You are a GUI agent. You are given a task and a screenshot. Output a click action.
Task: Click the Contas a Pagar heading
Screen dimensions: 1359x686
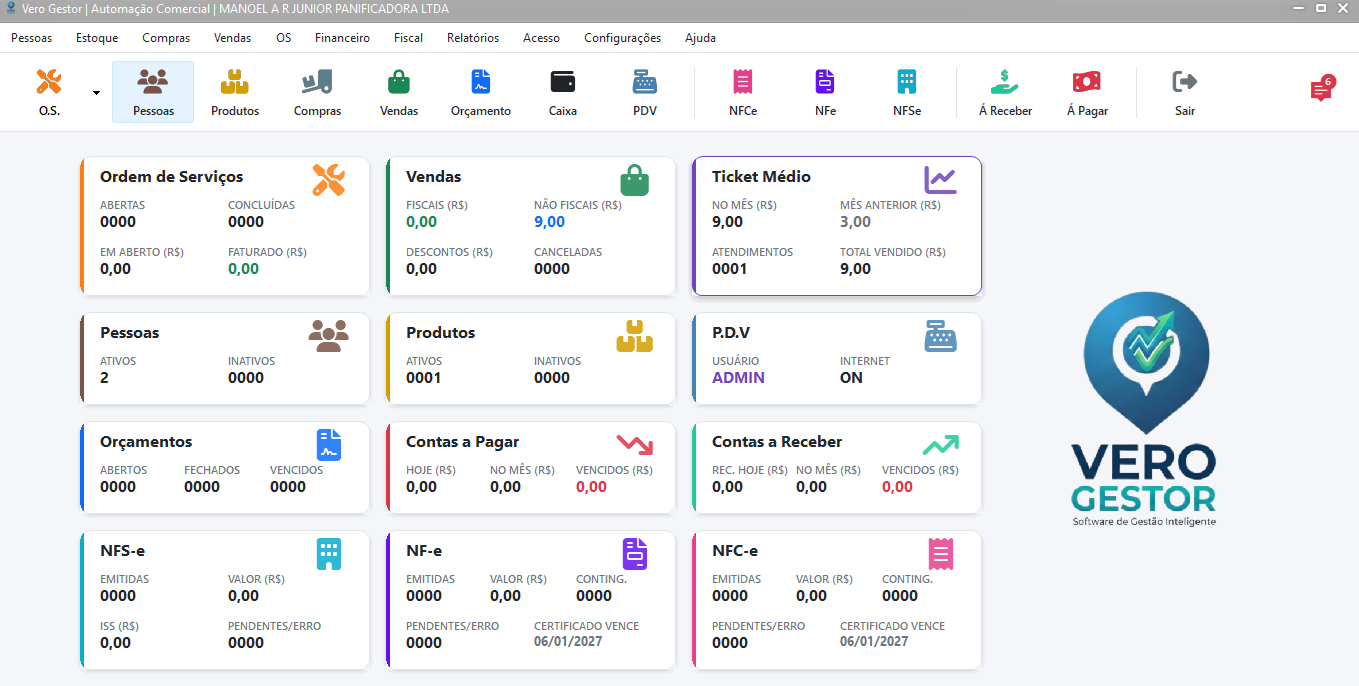click(463, 441)
